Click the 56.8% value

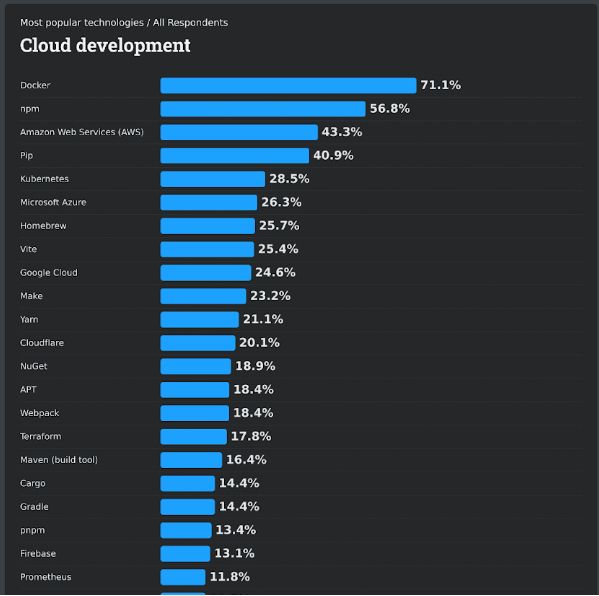390,109
